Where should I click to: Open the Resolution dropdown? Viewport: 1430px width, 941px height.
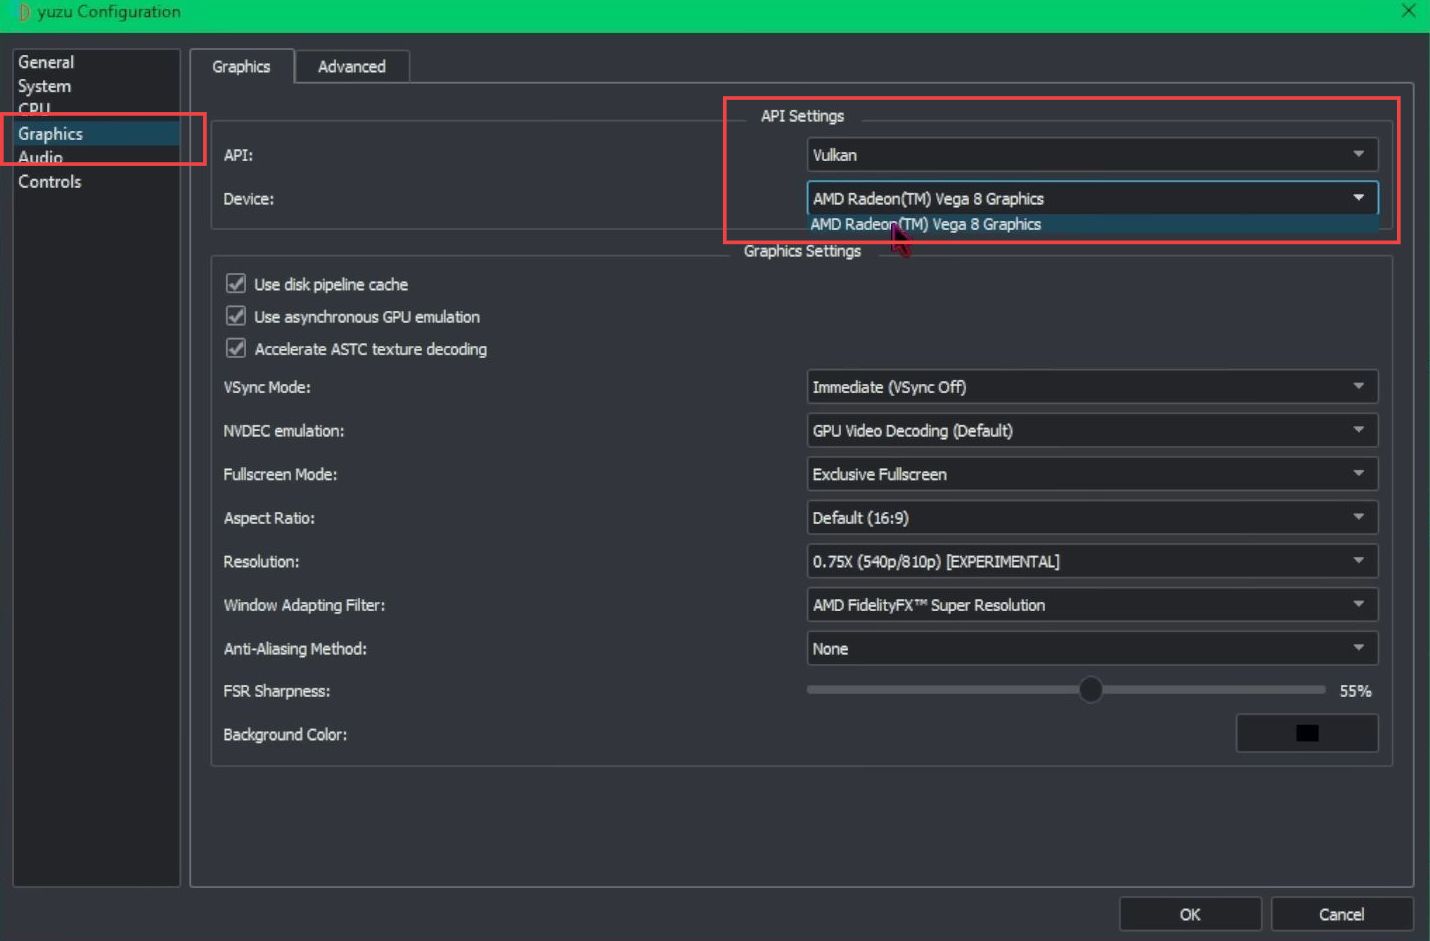1092,561
